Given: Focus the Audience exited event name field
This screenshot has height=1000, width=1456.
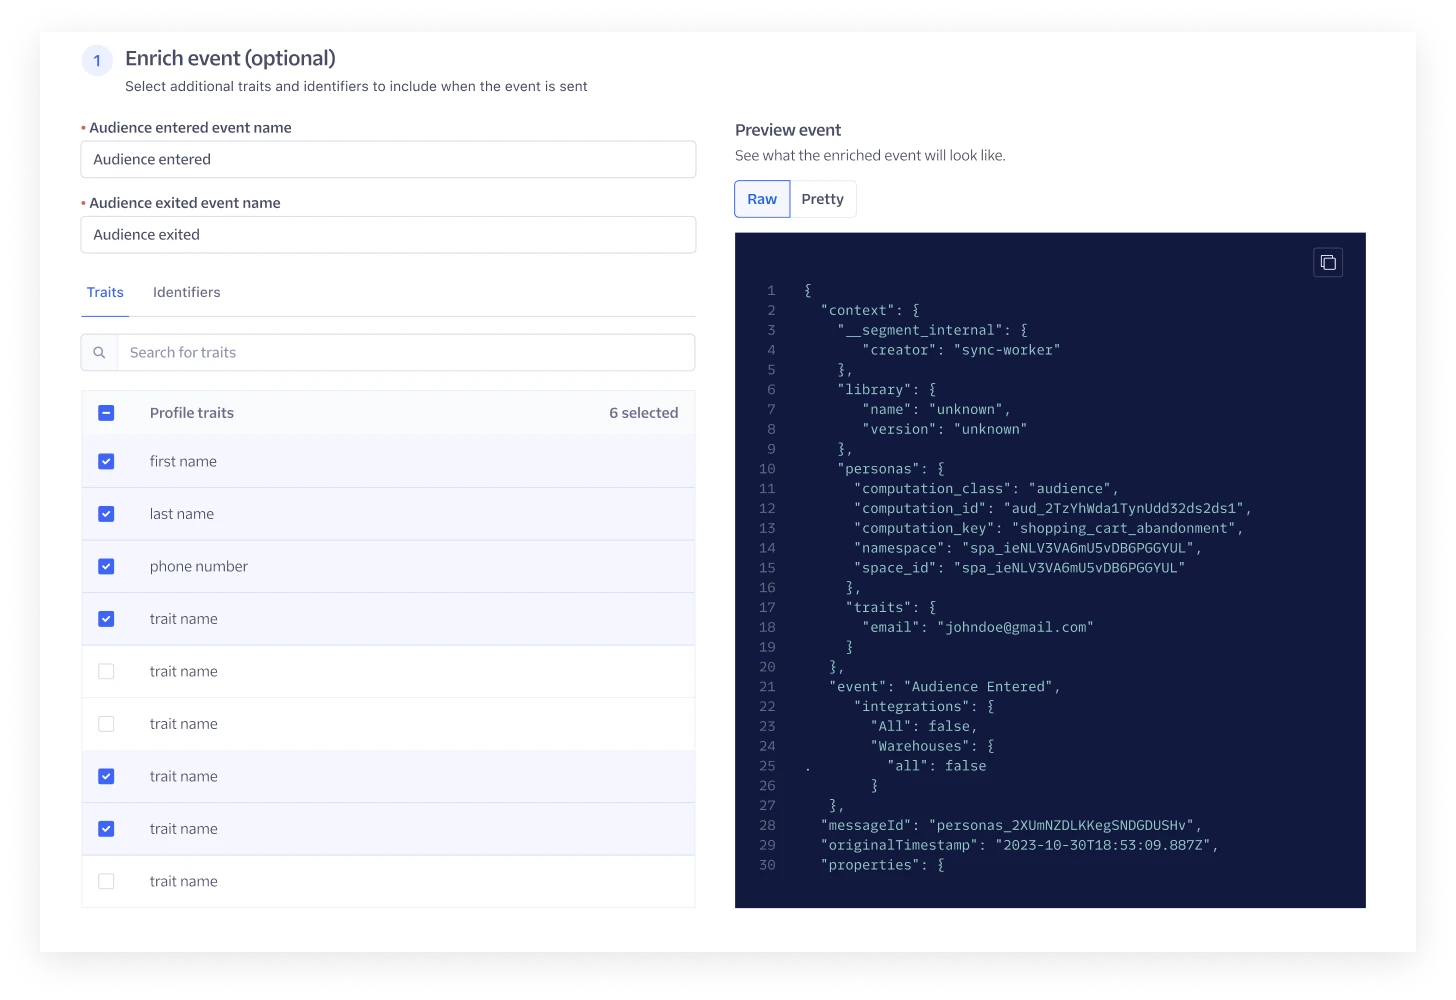Looking at the screenshot, I should [388, 235].
